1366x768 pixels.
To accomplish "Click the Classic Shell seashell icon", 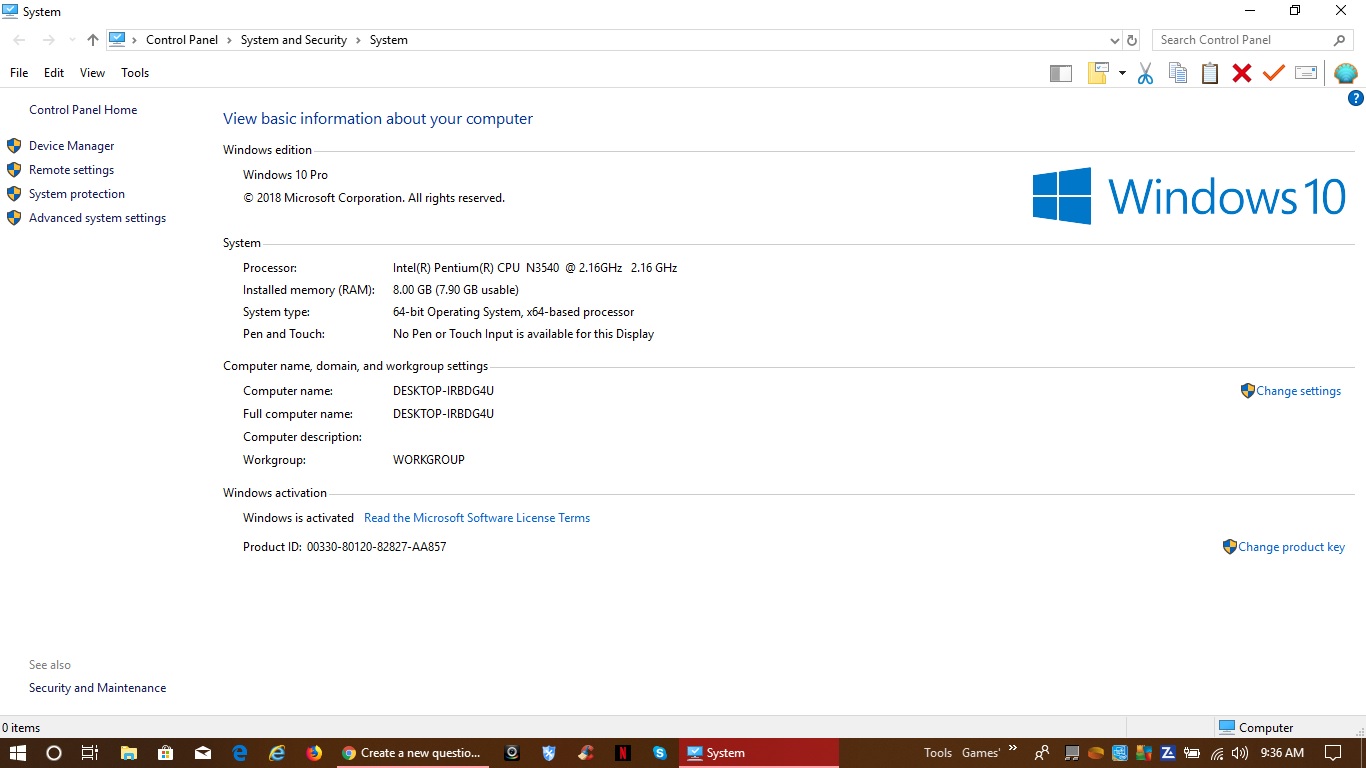I will tap(1346, 73).
